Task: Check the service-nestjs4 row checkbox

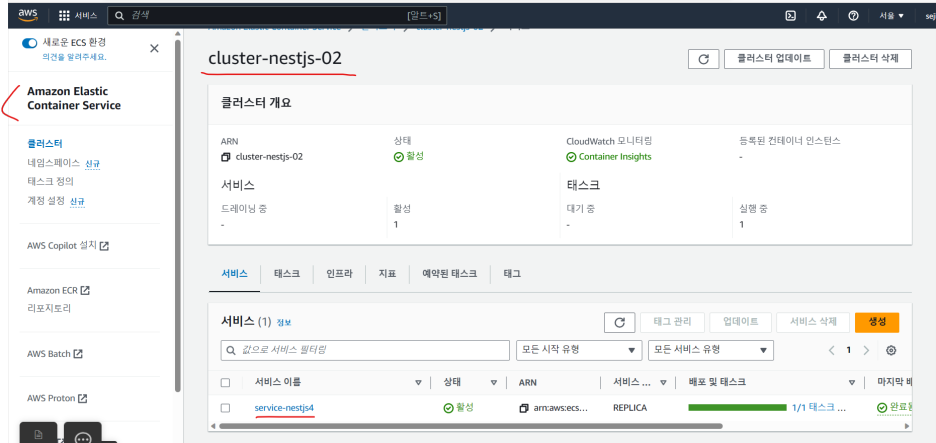Action: [x=225, y=408]
